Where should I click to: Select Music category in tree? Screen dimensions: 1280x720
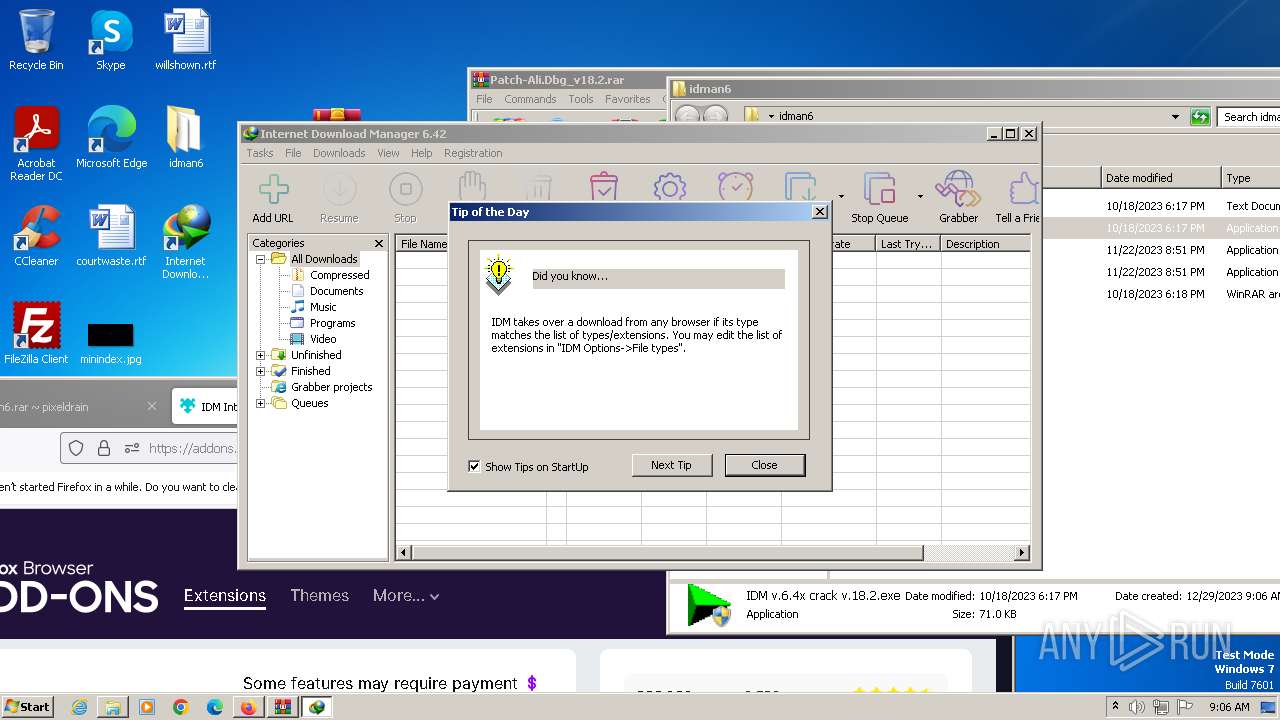[x=323, y=307]
